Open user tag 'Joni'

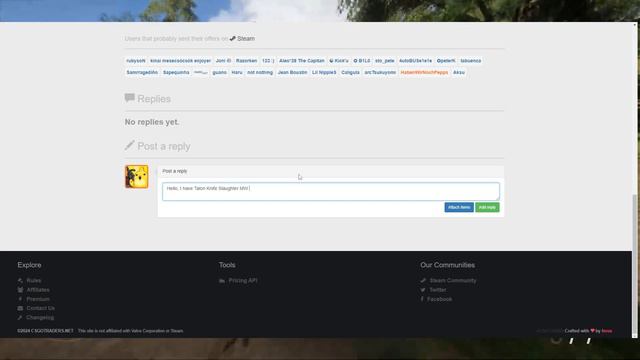[x=223, y=61]
